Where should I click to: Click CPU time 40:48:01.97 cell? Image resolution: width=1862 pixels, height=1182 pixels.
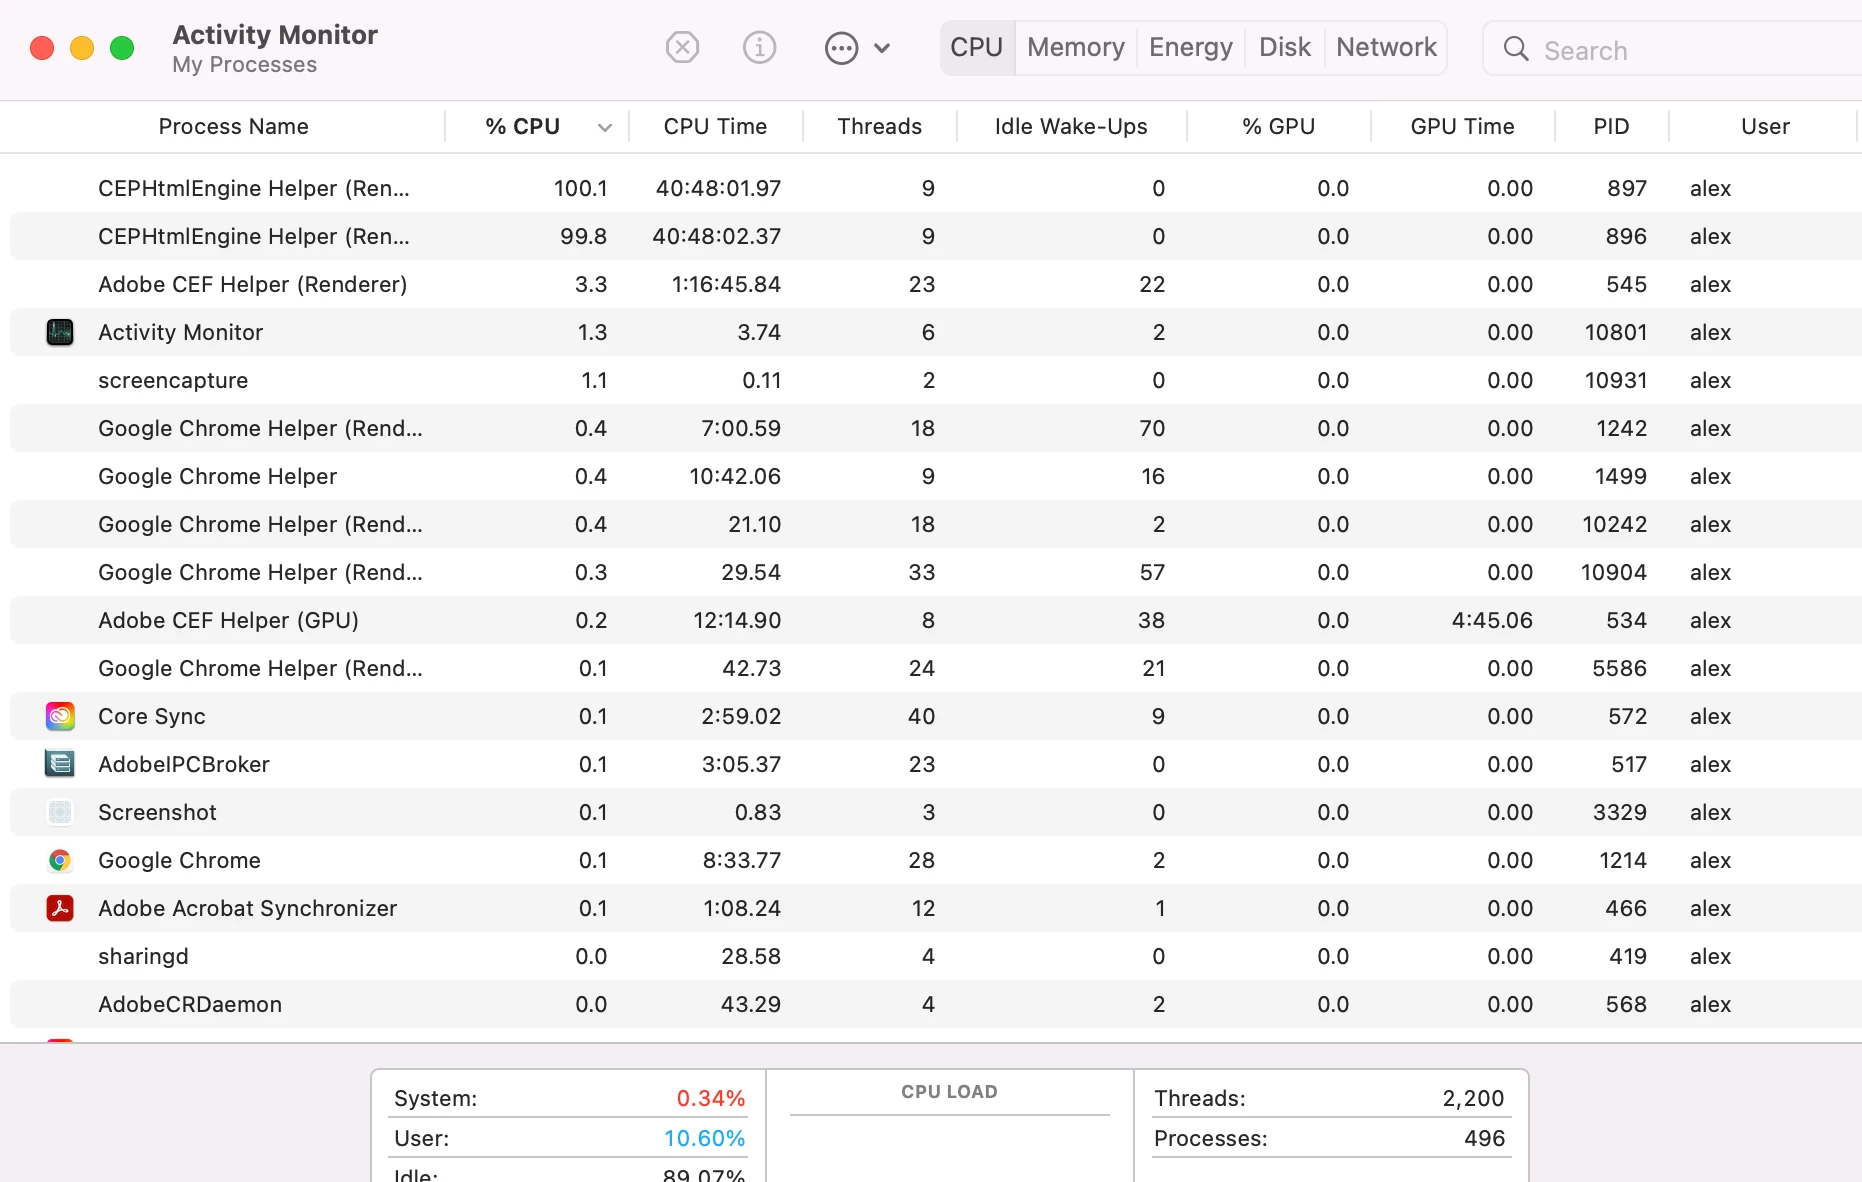[x=718, y=188]
